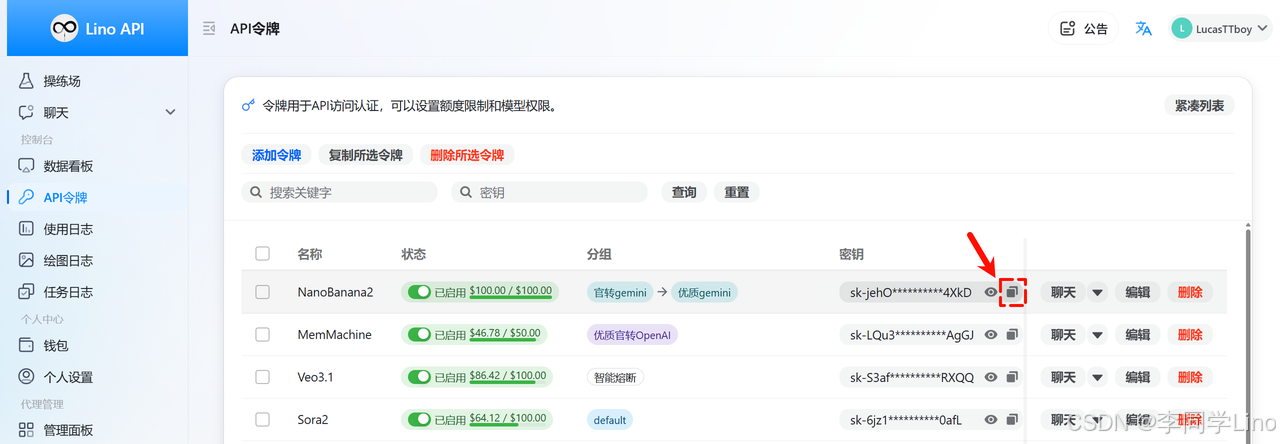Click 编辑 in the MemMachine row
Viewport: 1280px width, 444px height.
click(x=1137, y=335)
